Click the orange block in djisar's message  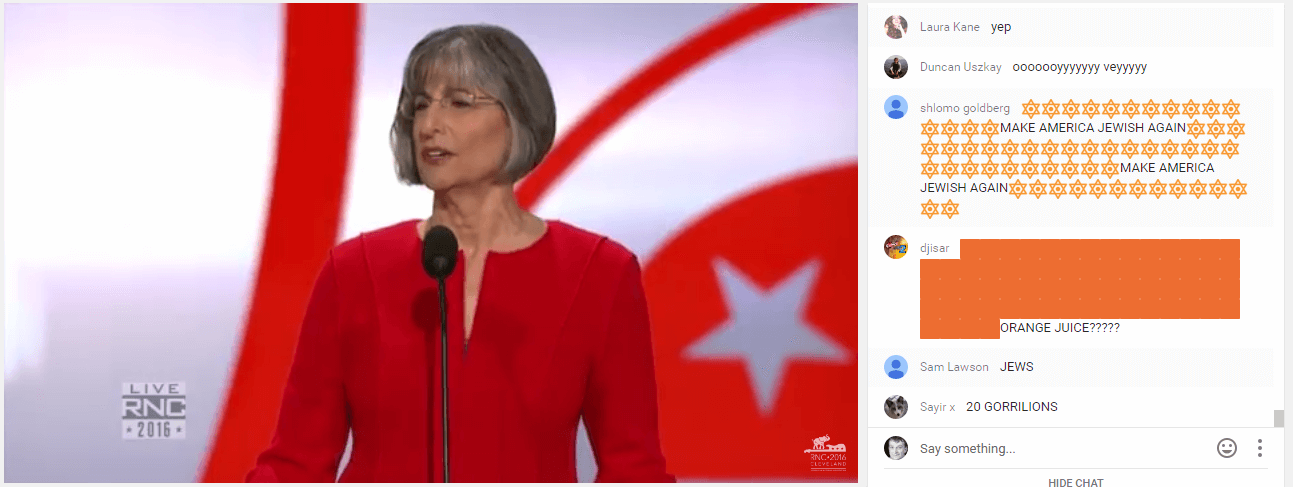click(x=1080, y=289)
